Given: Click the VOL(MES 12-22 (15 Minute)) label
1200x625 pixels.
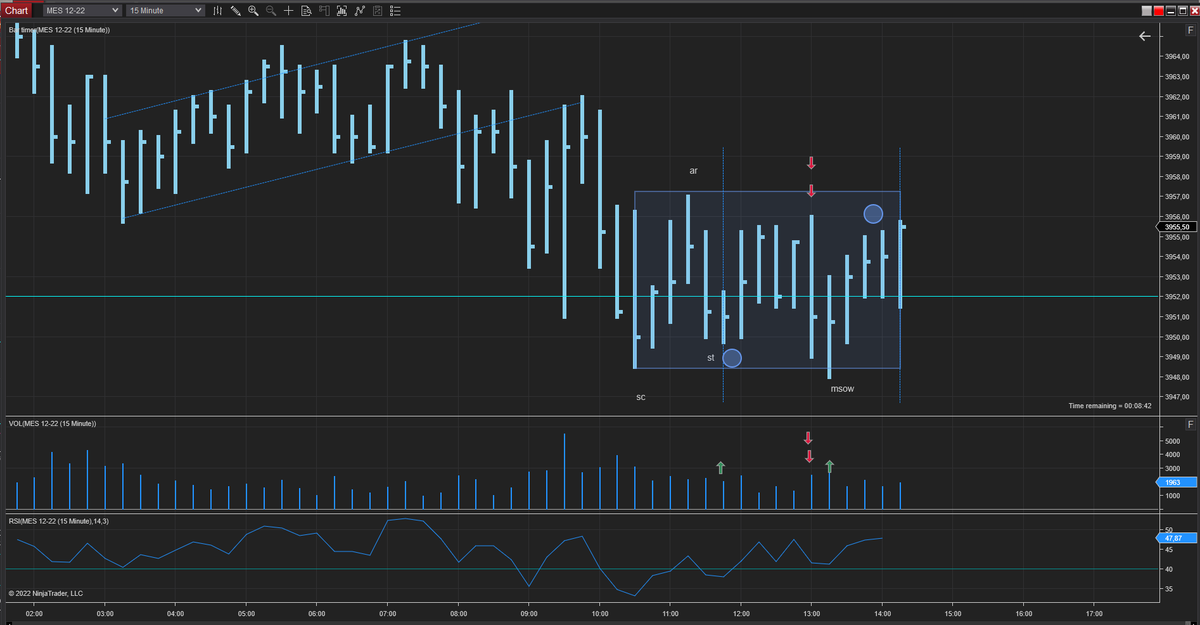Looking at the screenshot, I should (52, 424).
